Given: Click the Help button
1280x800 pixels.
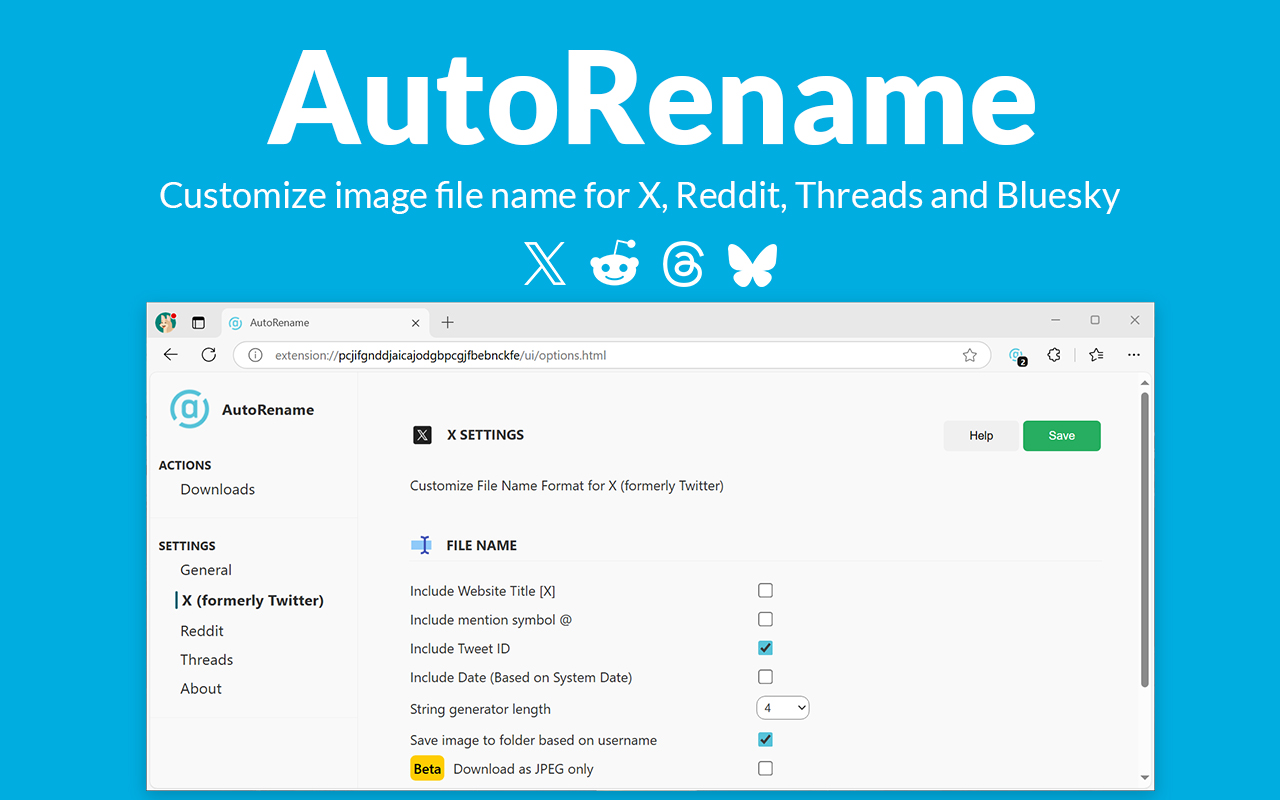Looking at the screenshot, I should point(981,435).
